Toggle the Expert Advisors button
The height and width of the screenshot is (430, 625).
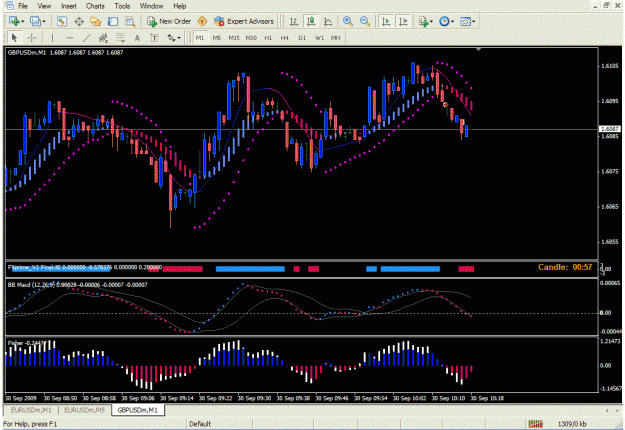pyautogui.click(x=244, y=22)
